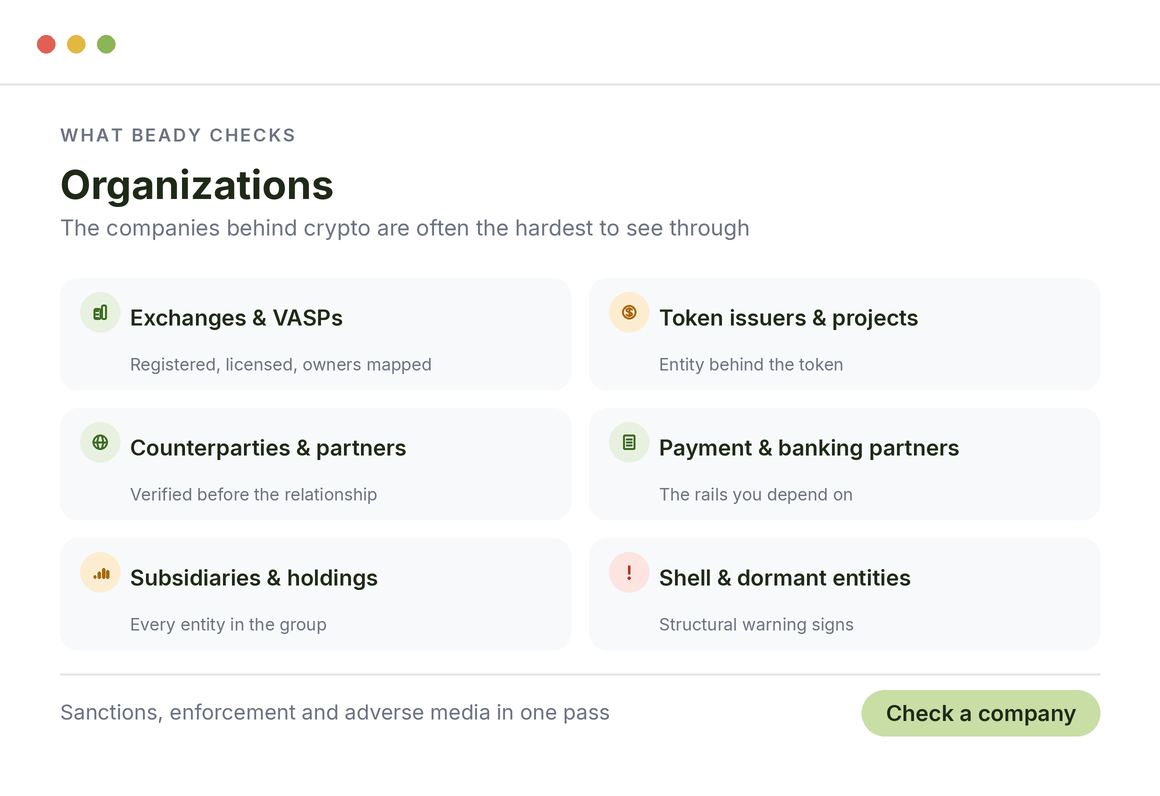Open the Token issuers & projects card title
Image resolution: width=1160 pixels, height=796 pixels.
(x=788, y=318)
